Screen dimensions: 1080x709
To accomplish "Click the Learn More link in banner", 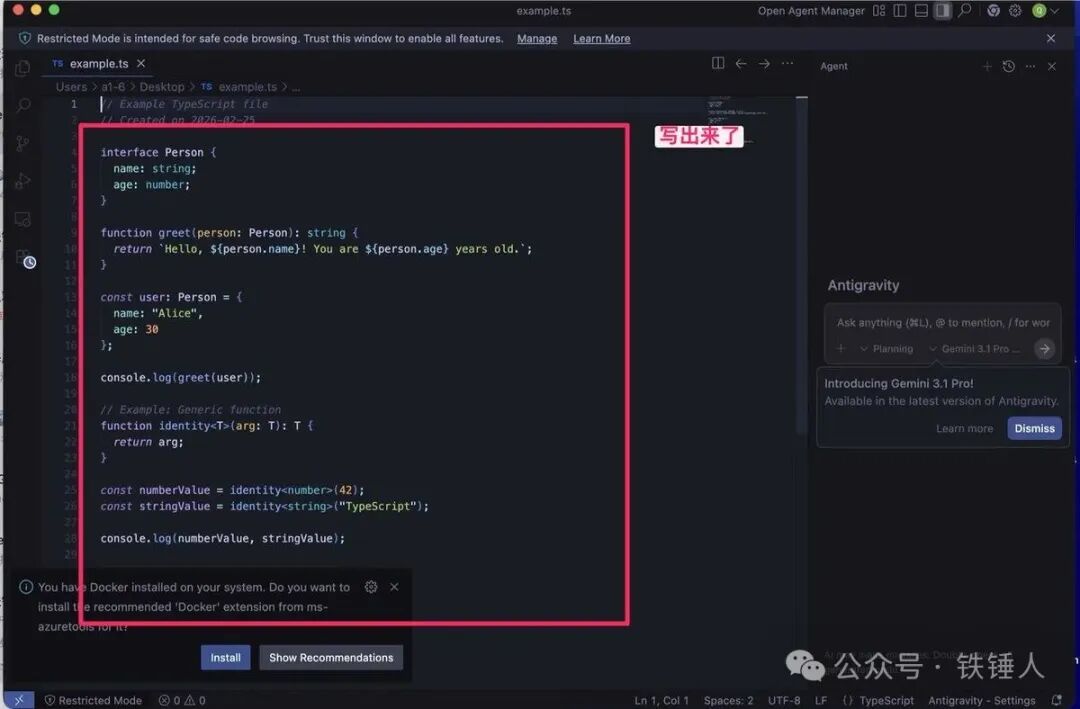I will coord(601,38).
